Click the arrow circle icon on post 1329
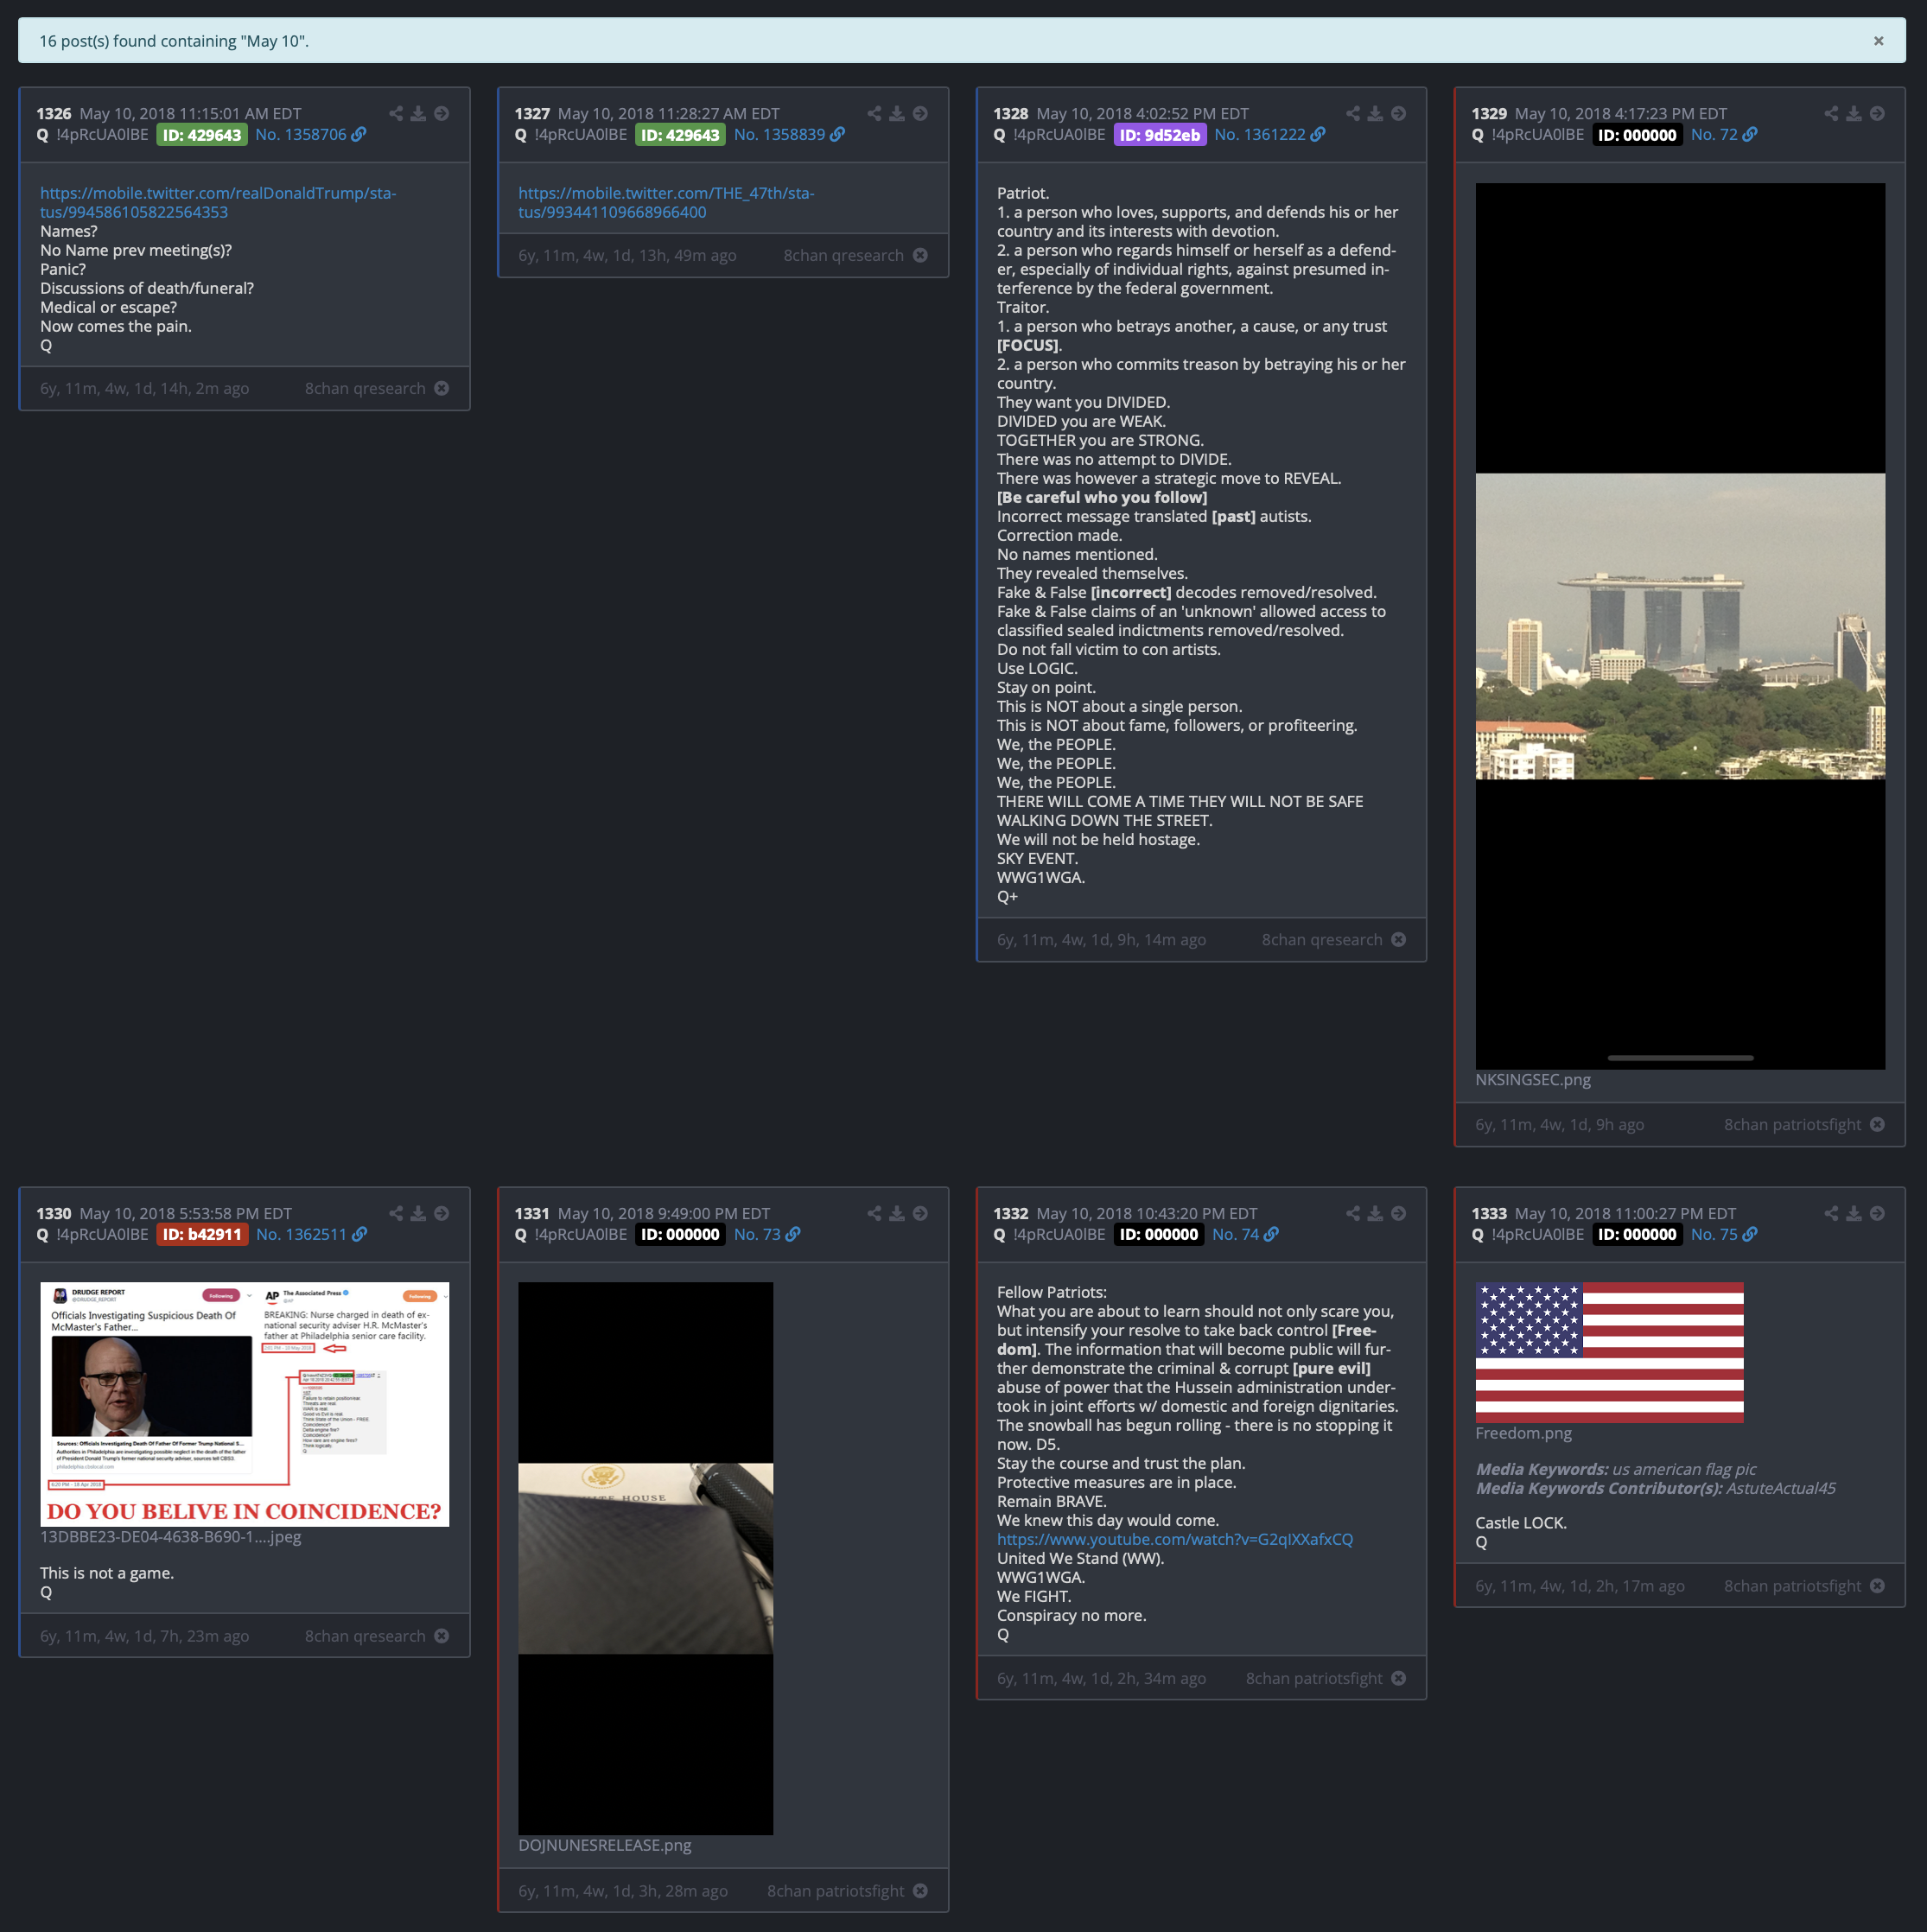1927x1932 pixels. point(1877,114)
